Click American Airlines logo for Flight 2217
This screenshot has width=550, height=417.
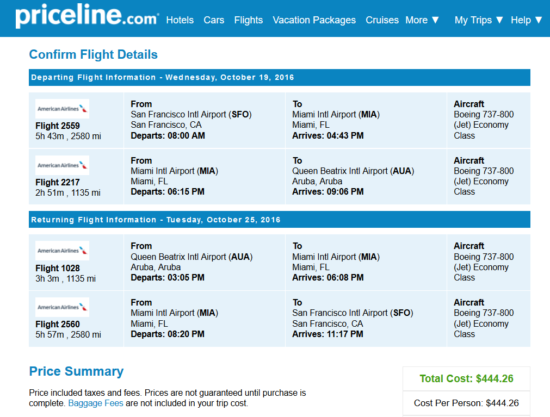[62, 165]
